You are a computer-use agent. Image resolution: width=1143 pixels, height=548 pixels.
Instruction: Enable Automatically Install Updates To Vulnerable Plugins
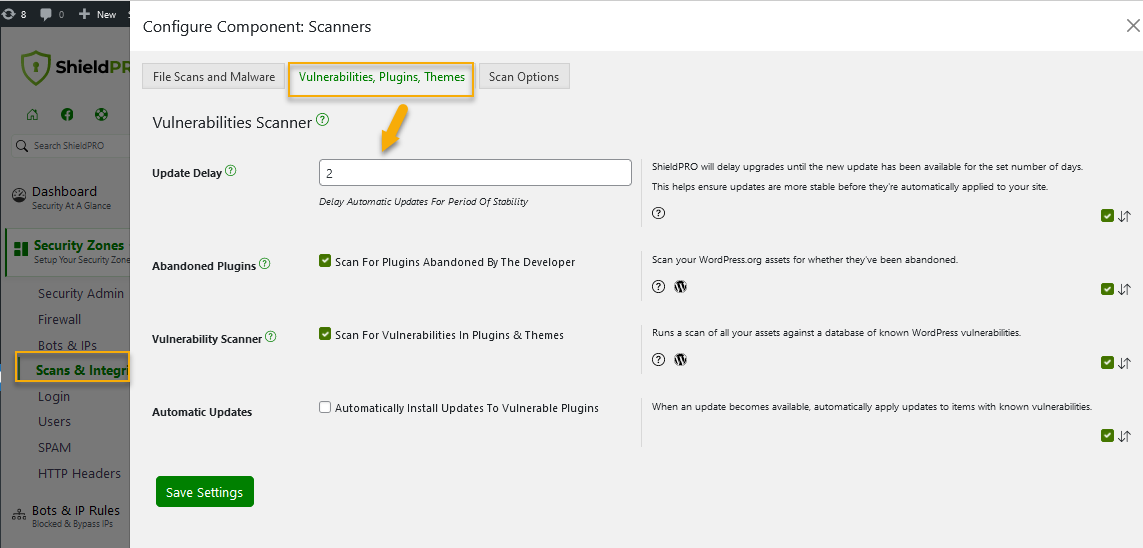pyautogui.click(x=325, y=407)
